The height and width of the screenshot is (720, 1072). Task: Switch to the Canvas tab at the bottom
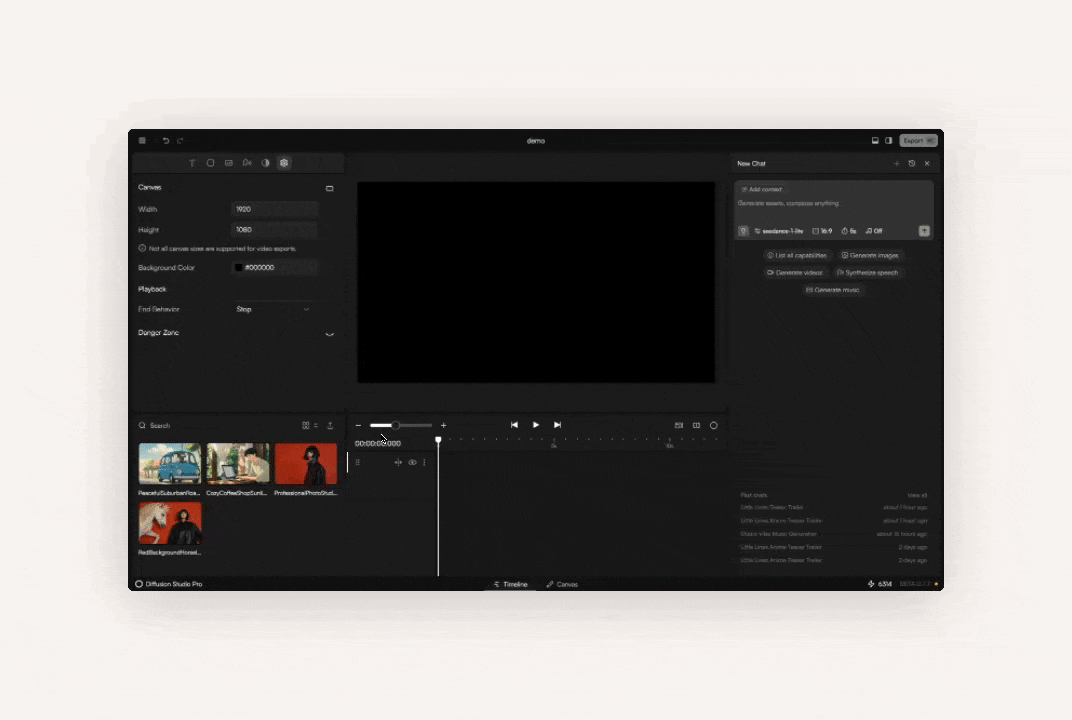point(562,584)
